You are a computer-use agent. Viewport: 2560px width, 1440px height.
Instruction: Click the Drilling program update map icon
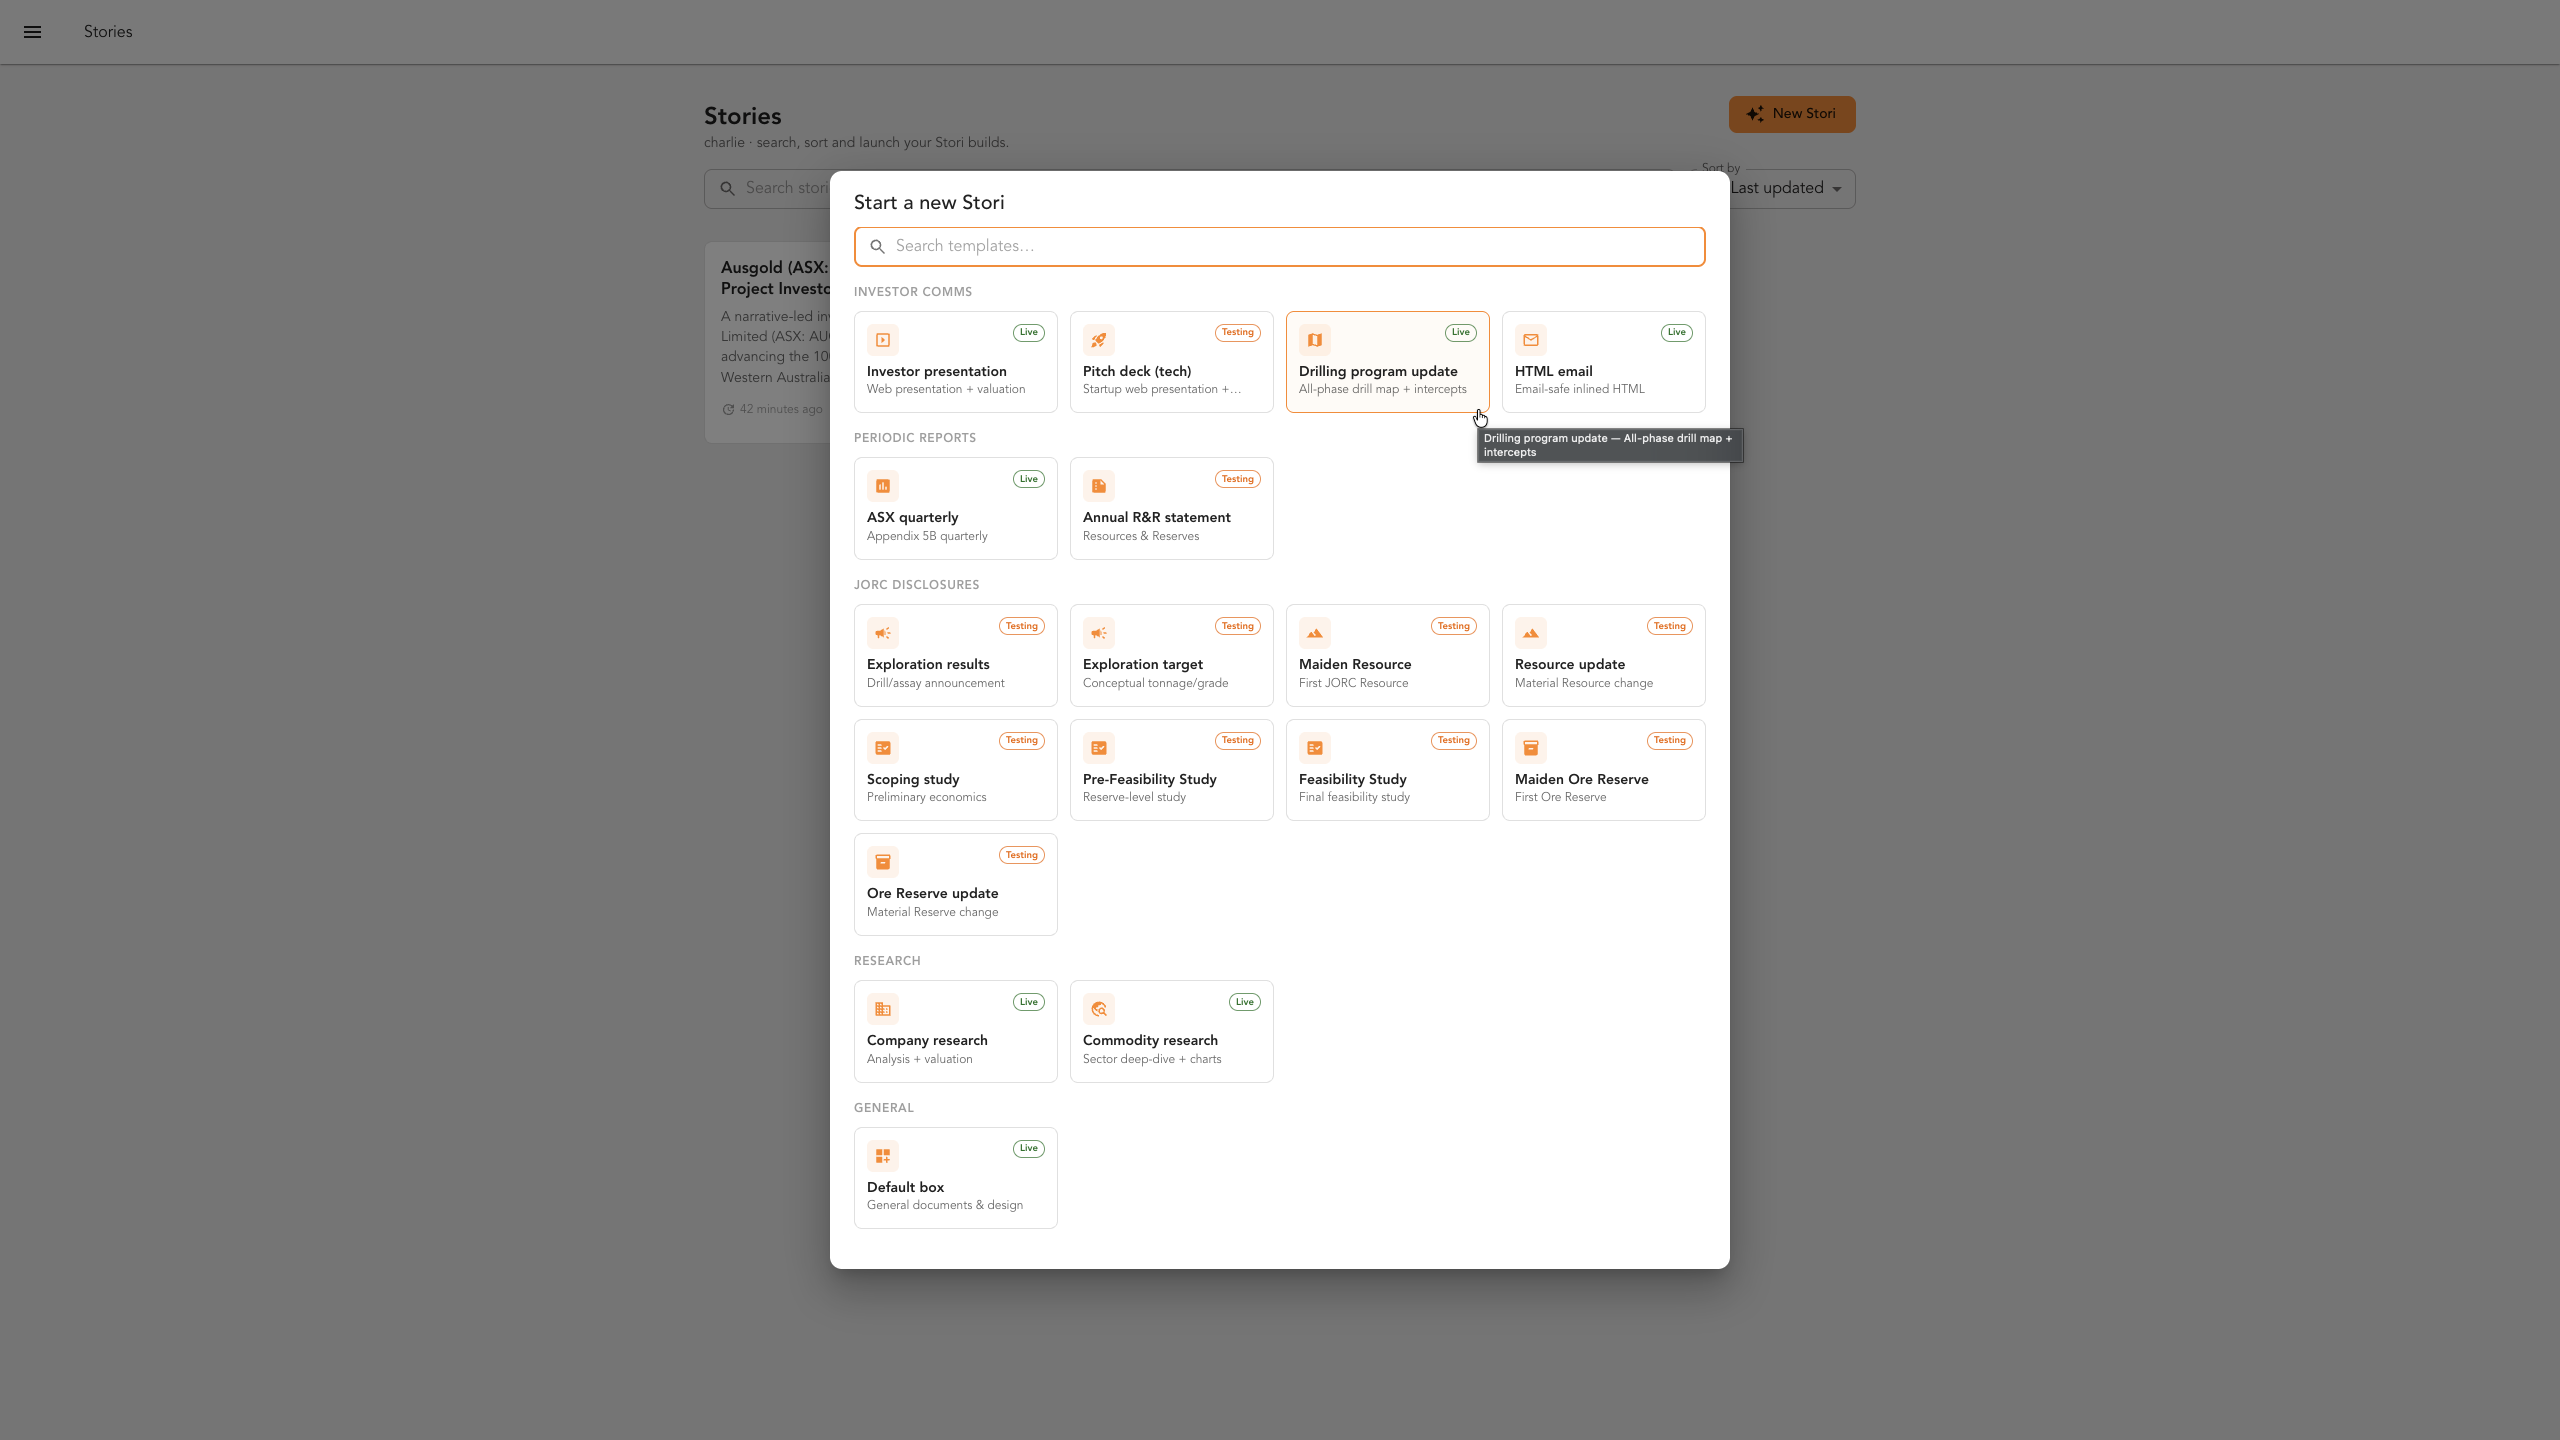pos(1315,340)
